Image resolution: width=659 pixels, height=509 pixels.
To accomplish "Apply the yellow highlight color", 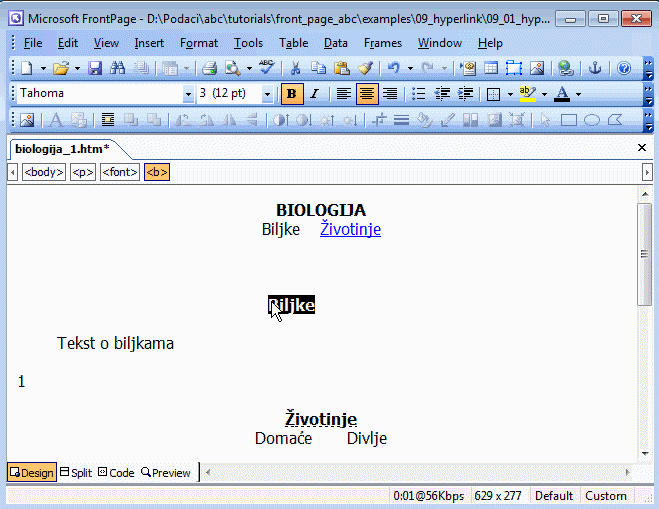I will [x=527, y=94].
